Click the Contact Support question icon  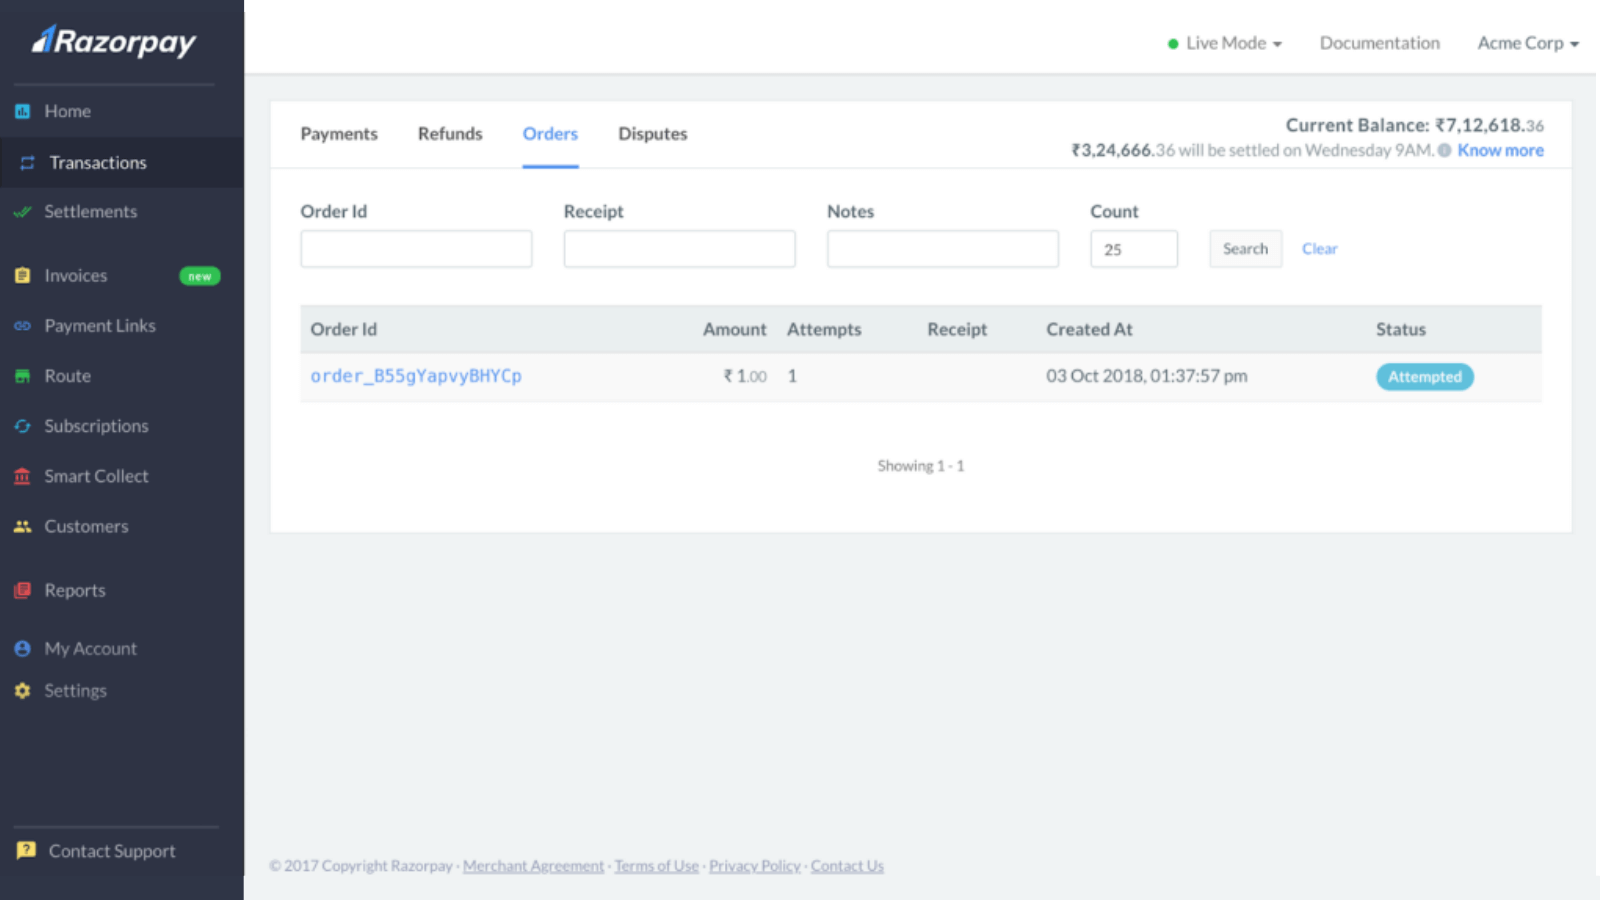(x=26, y=850)
